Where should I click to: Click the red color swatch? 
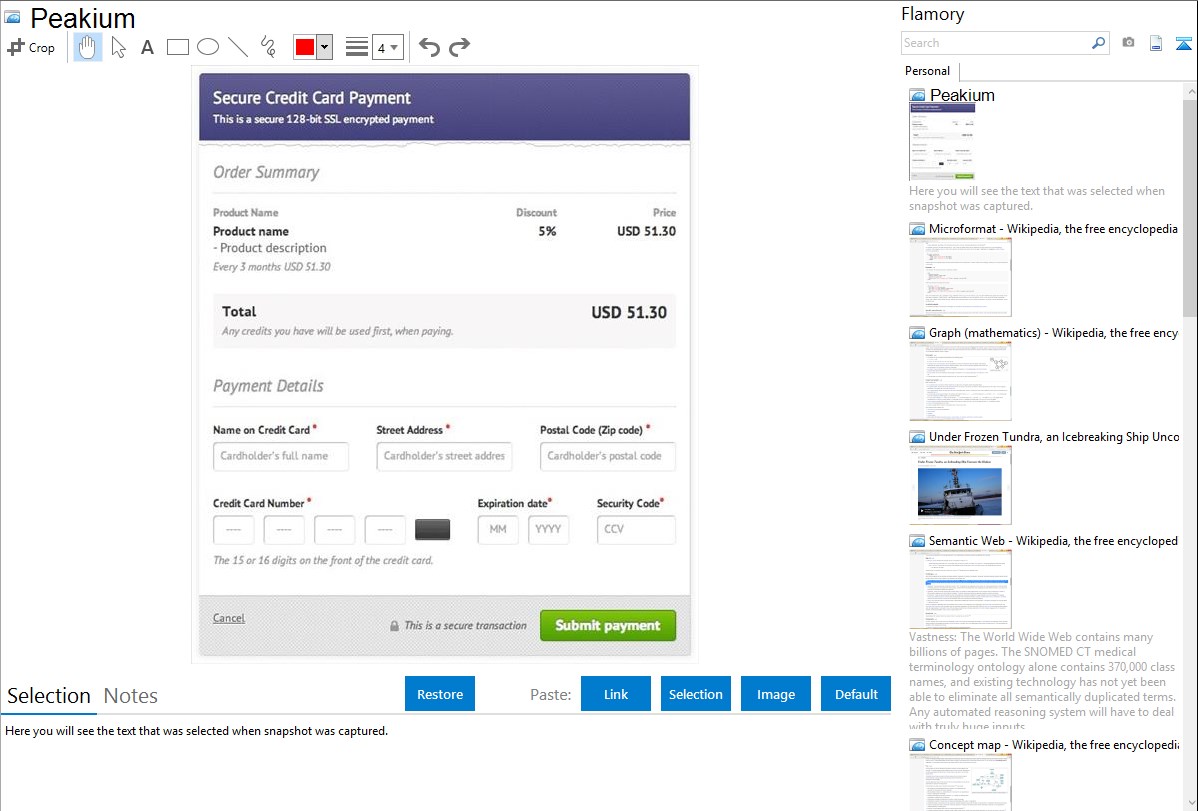point(305,47)
